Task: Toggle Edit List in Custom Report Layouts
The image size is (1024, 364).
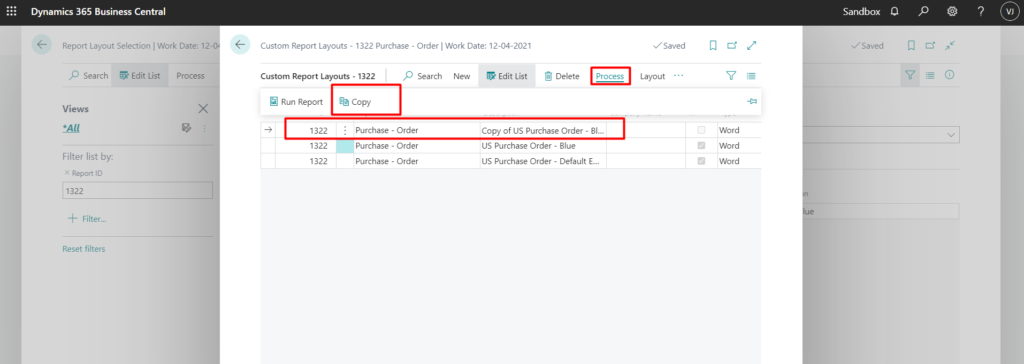Action: point(507,76)
